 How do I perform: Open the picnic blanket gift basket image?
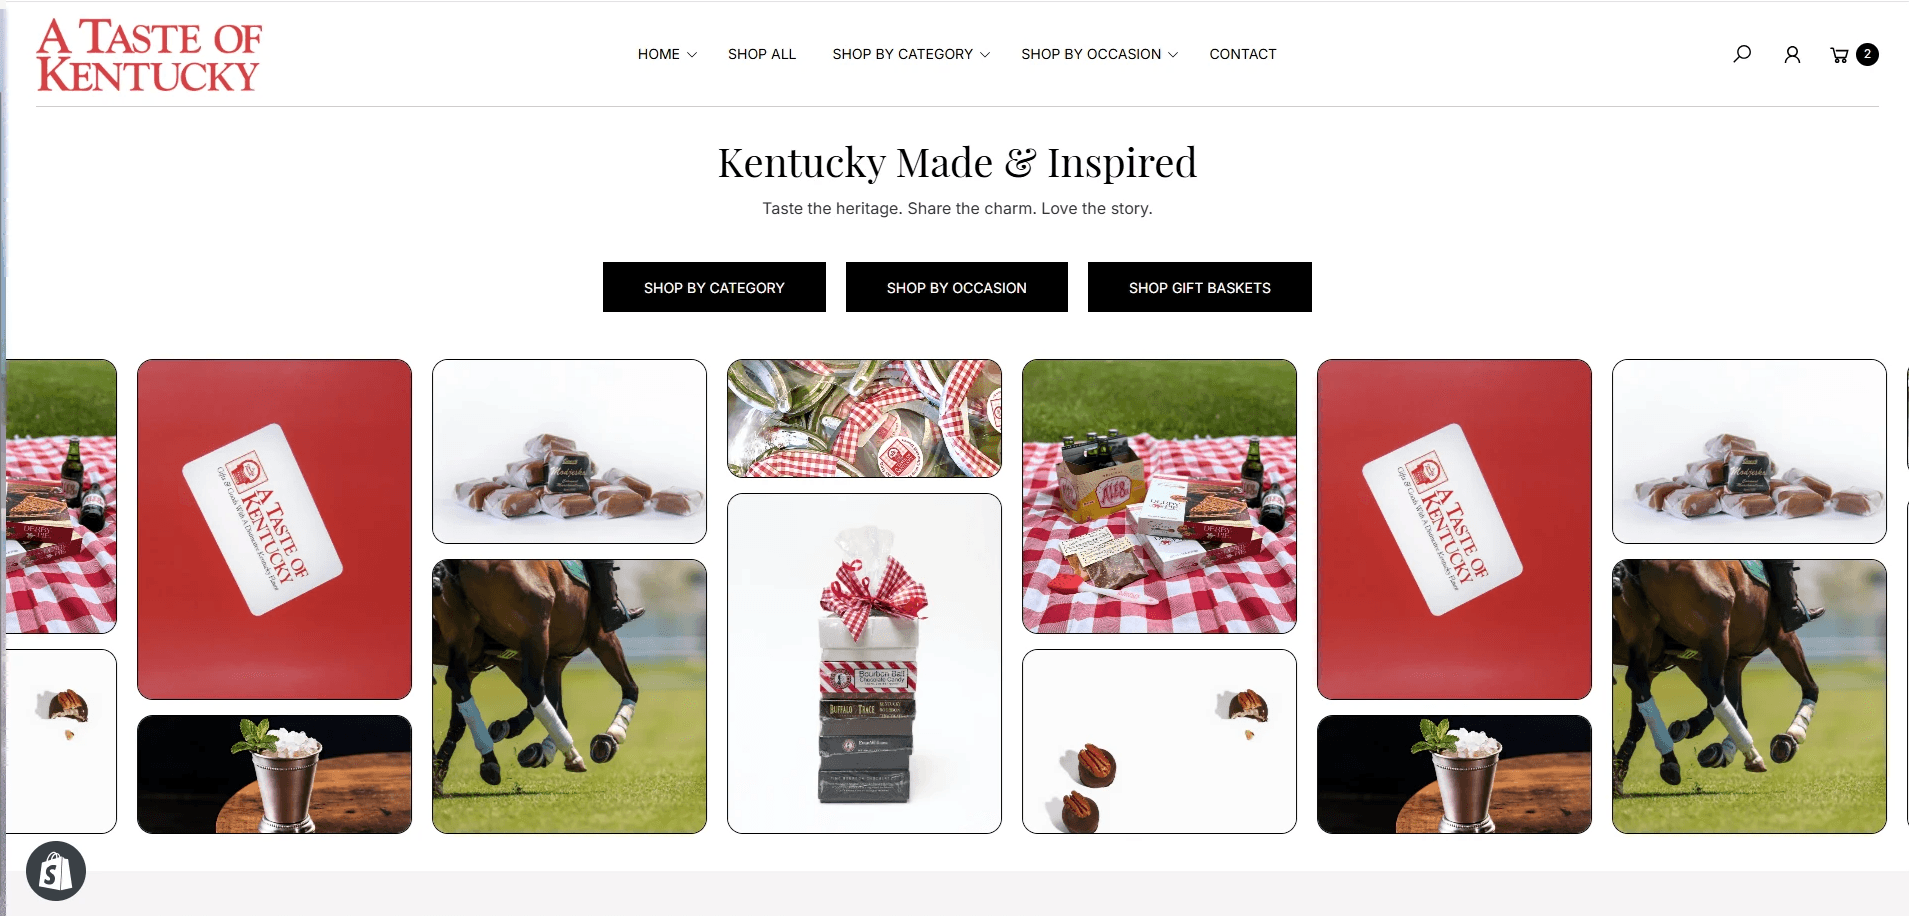tap(1159, 496)
